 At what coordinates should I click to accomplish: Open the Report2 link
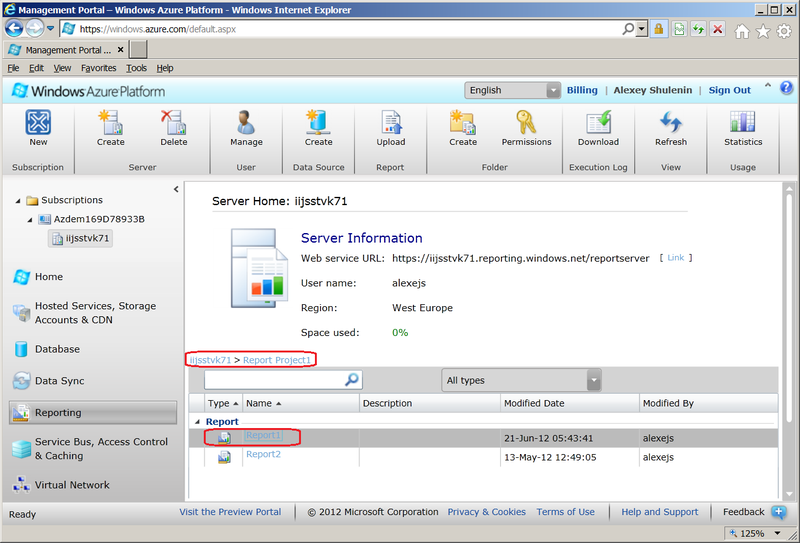(x=263, y=454)
